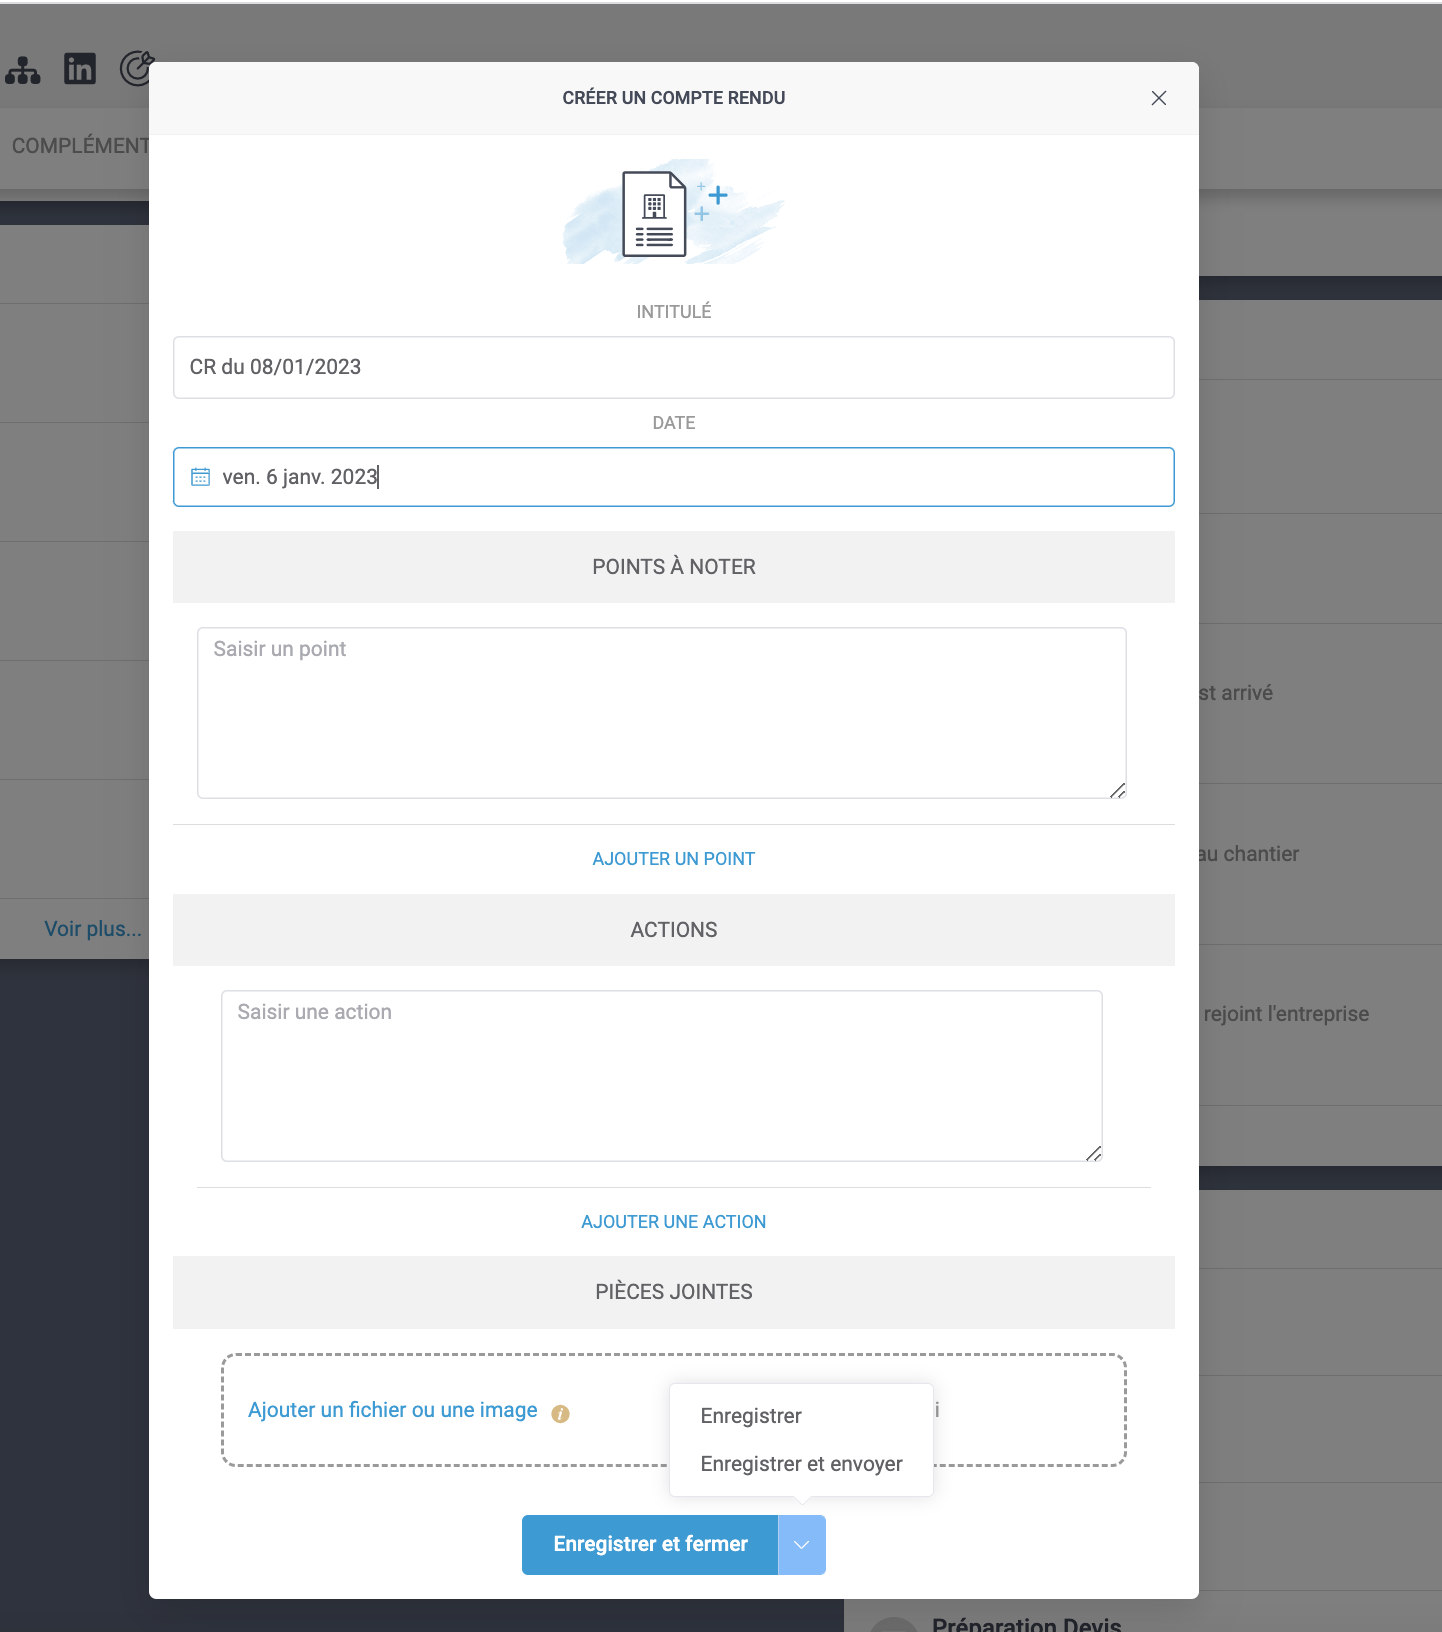1442x1632 pixels.
Task: Click Ajouter un fichier ou une image
Action: tap(392, 1410)
